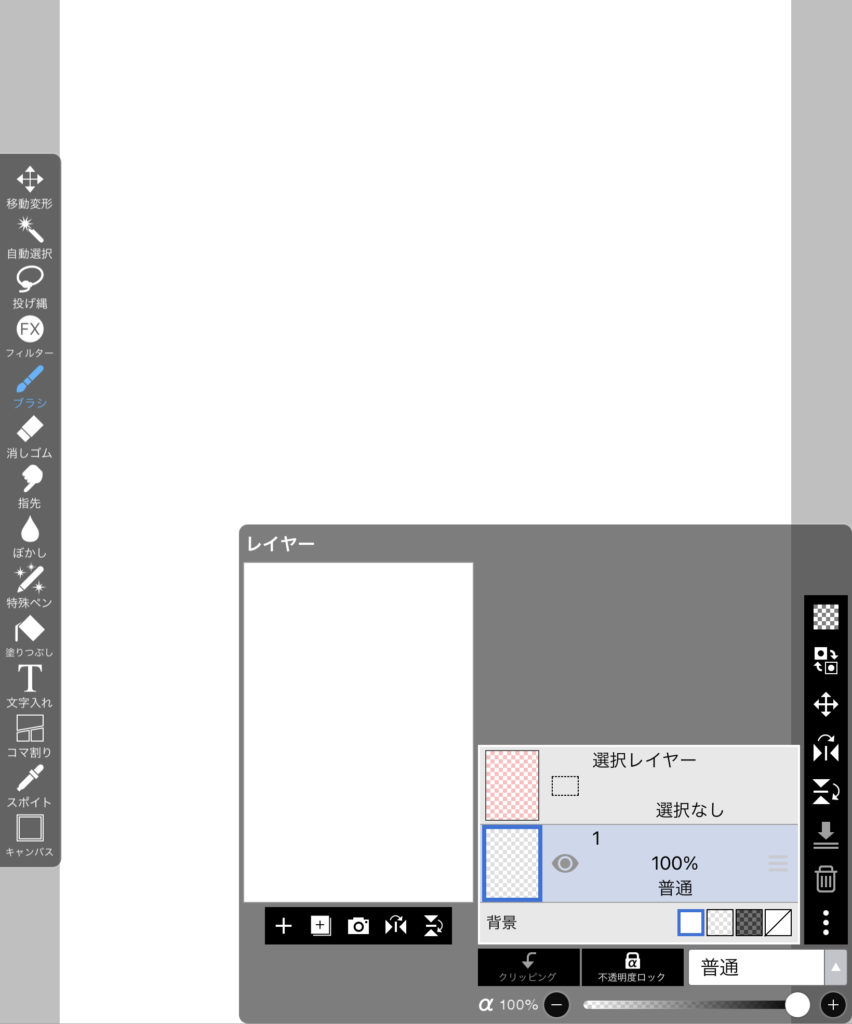Toggle クリッピング clipping for the layer
852x1024 pixels.
coord(528,967)
